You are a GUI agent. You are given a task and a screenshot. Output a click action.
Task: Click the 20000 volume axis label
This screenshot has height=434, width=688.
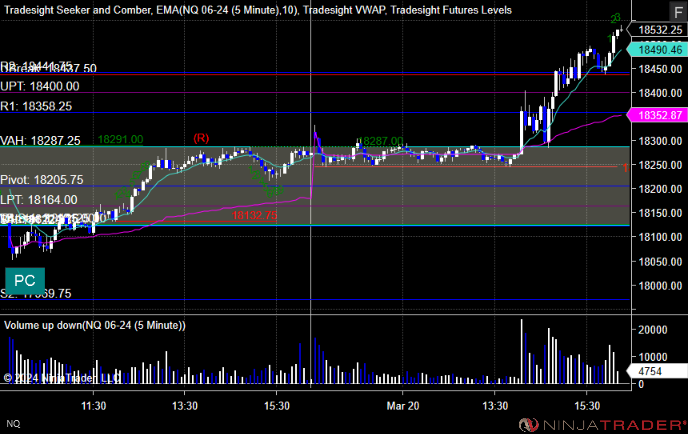coord(652,330)
